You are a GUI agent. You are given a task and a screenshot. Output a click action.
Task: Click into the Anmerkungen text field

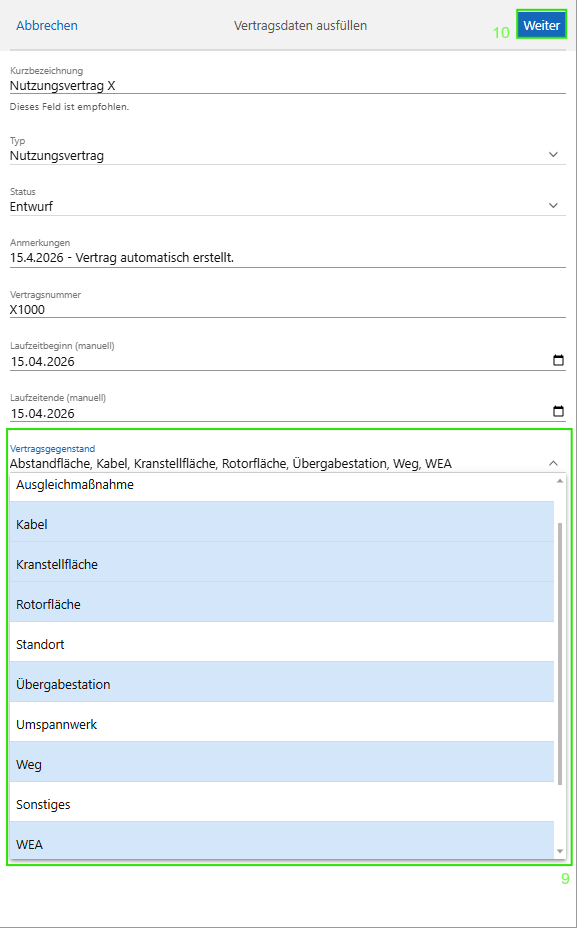click(288, 258)
